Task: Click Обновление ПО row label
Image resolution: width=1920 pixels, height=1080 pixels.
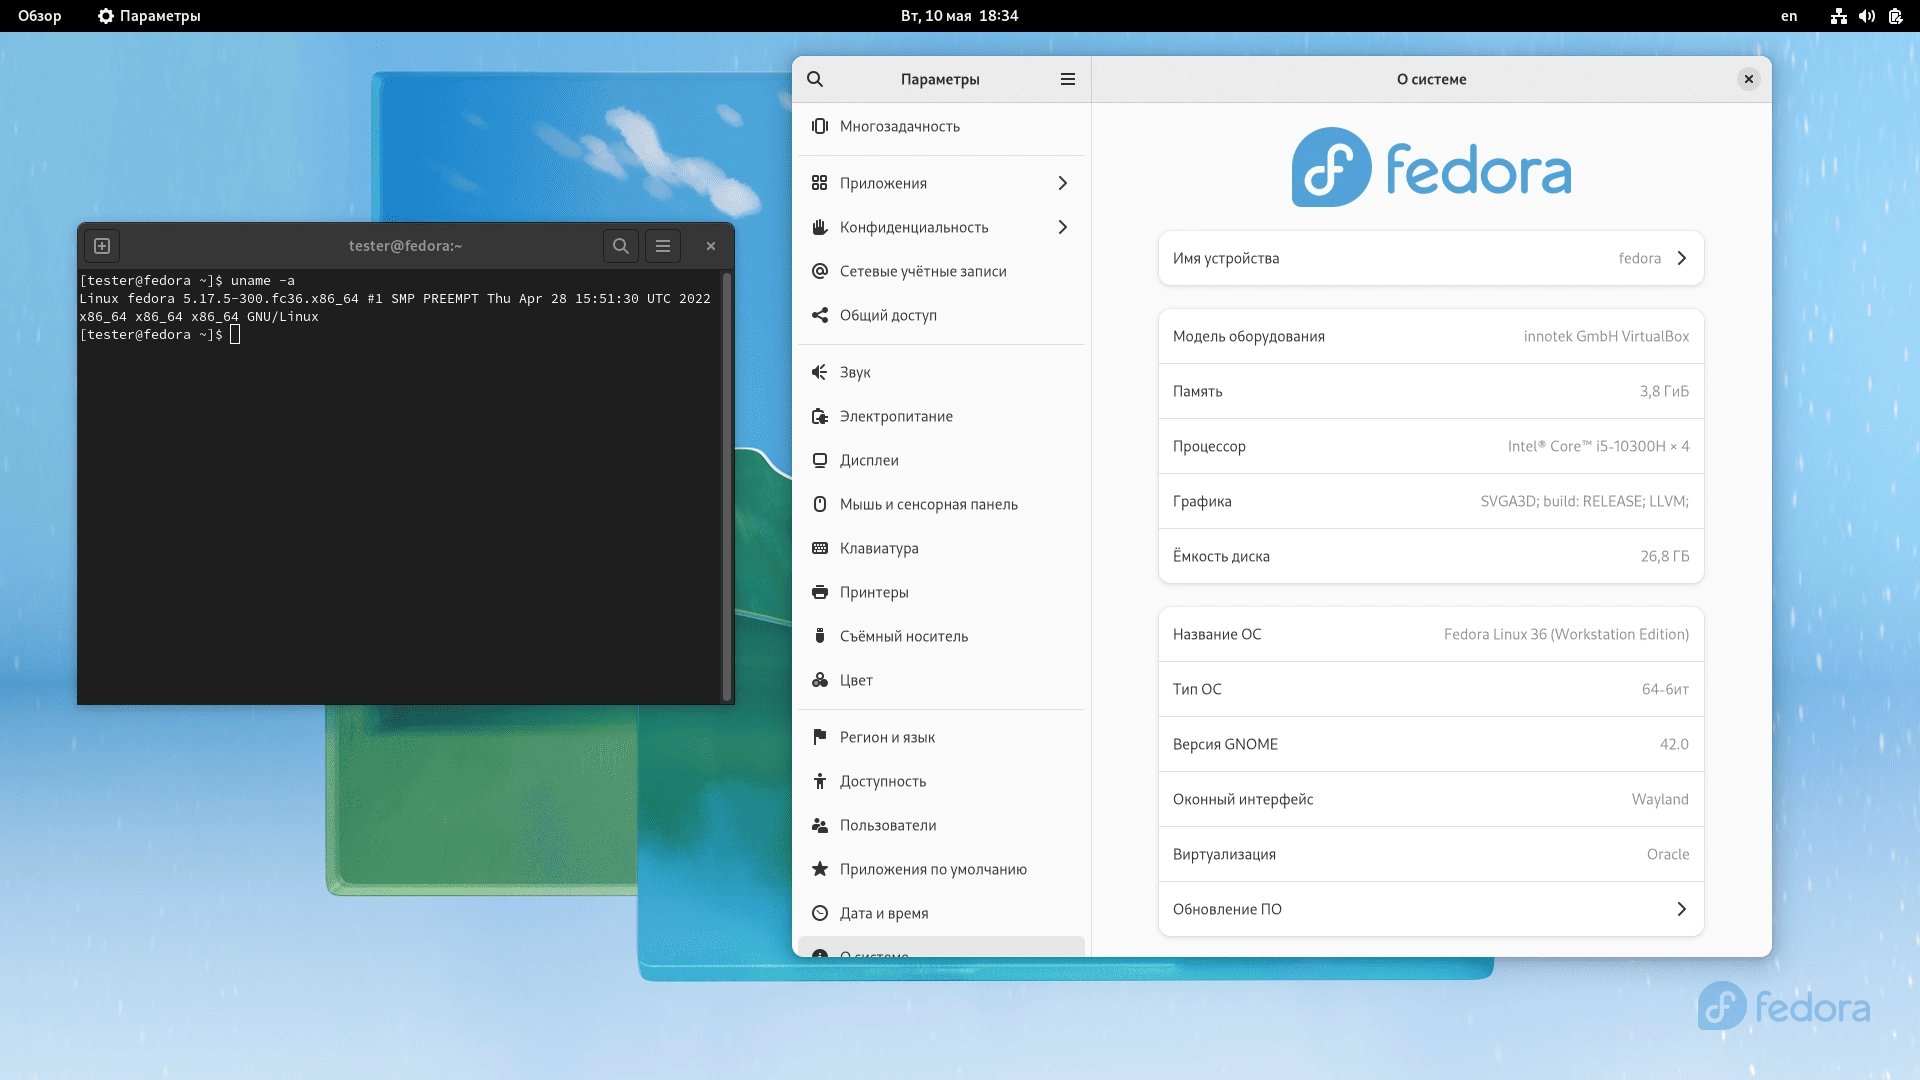Action: [1227, 909]
